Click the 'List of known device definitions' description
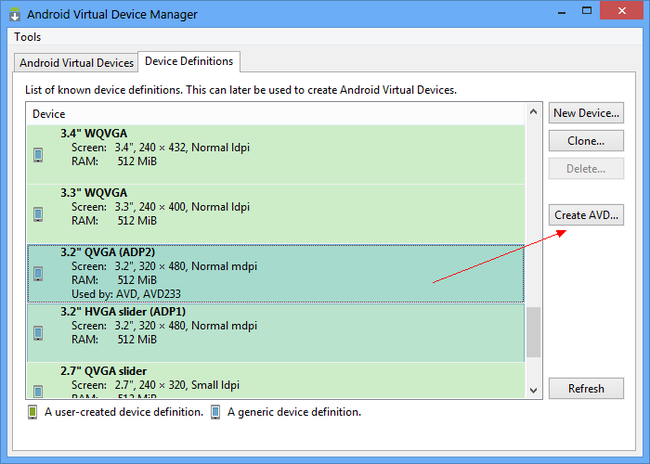Viewport: 650px width, 464px height. coord(241,90)
